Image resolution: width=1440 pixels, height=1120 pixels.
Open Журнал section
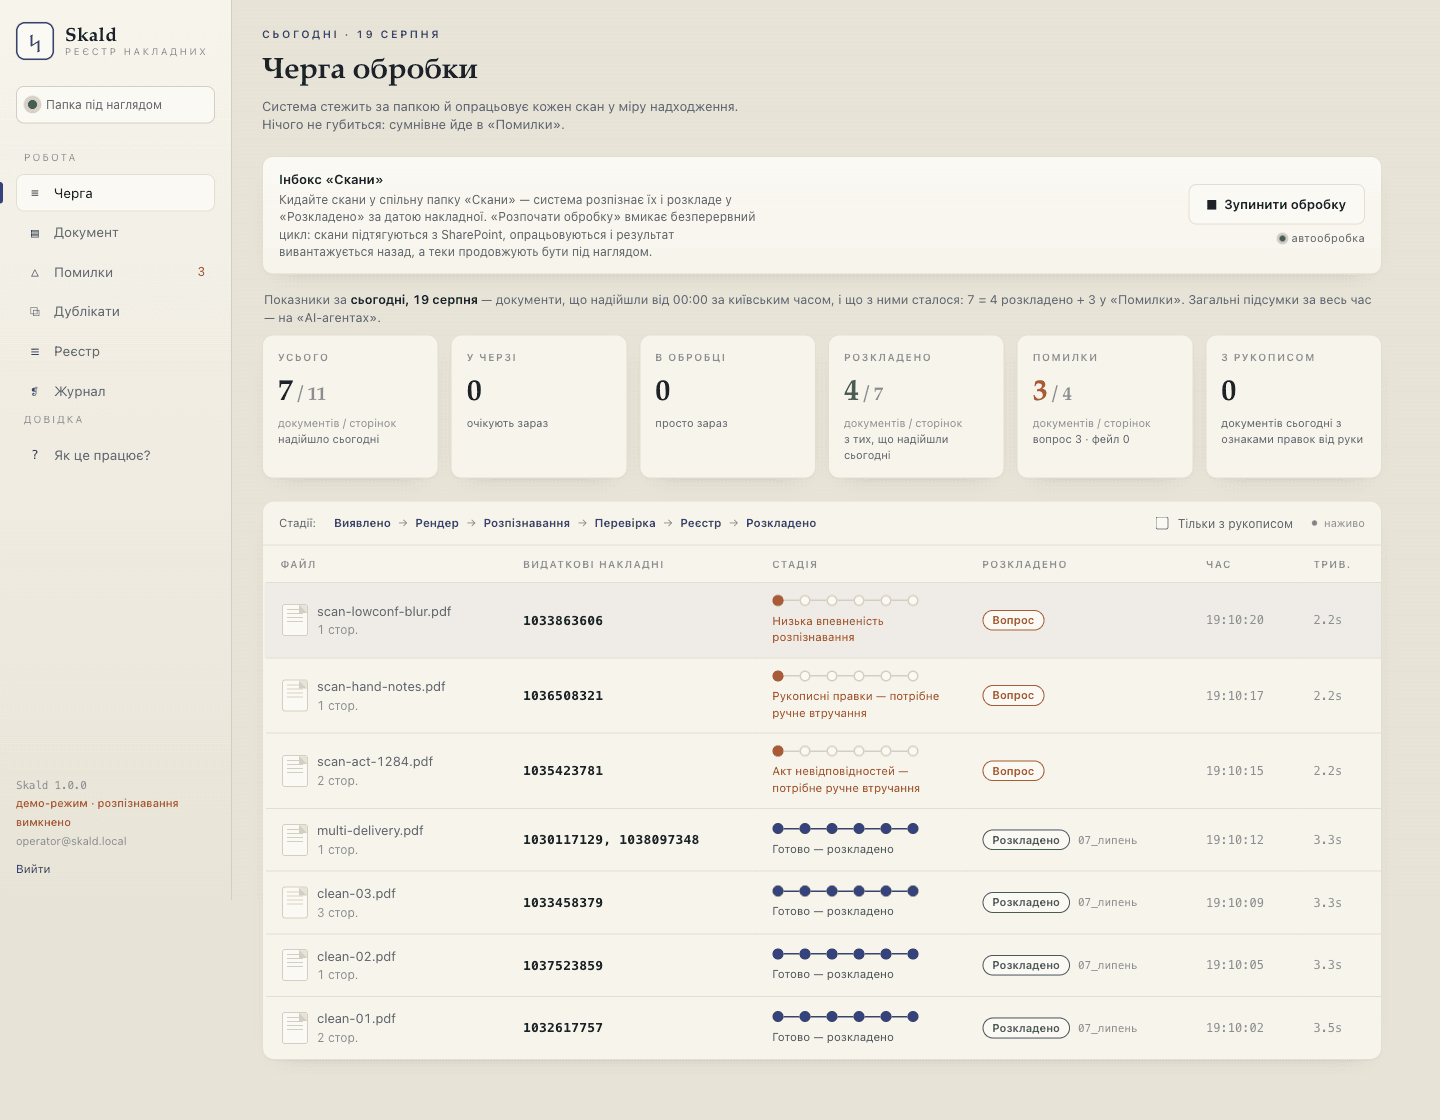[x=115, y=391]
